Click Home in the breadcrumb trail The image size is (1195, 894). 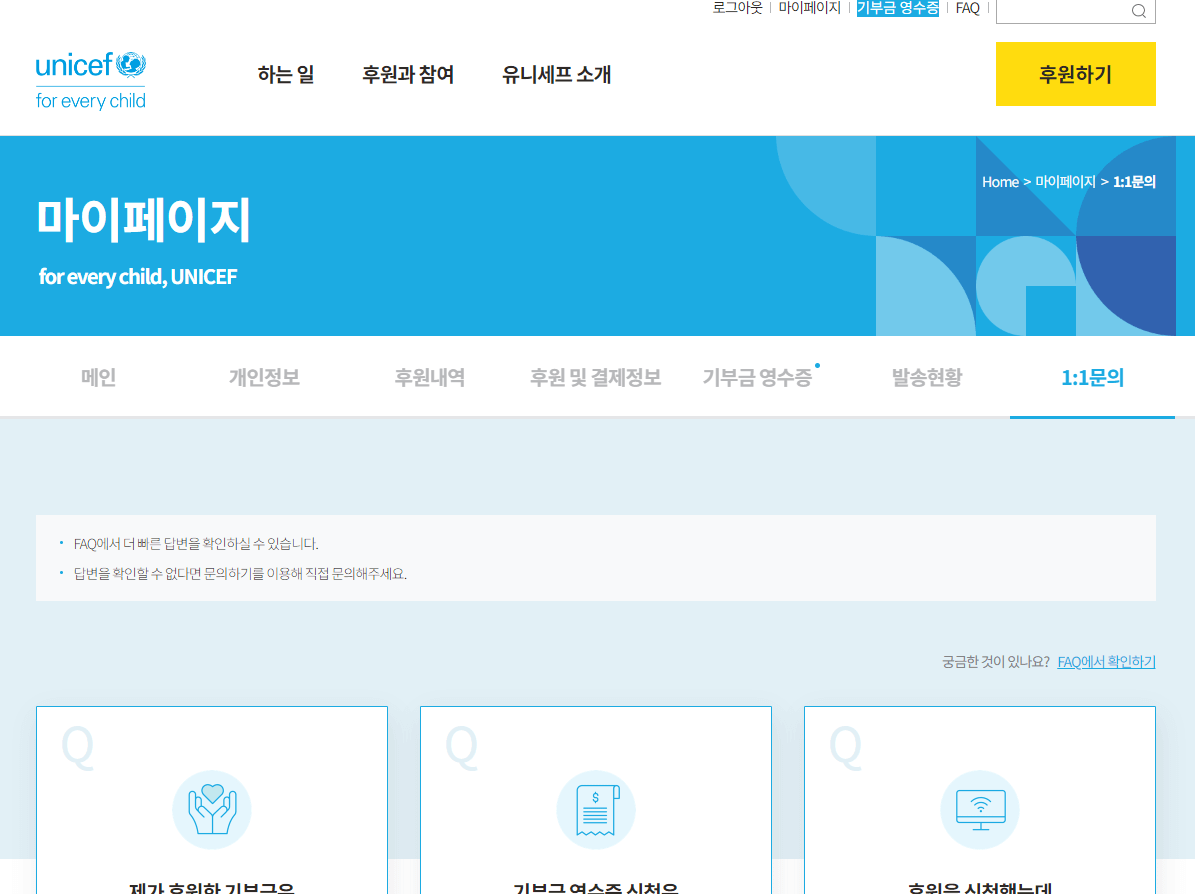click(1000, 181)
